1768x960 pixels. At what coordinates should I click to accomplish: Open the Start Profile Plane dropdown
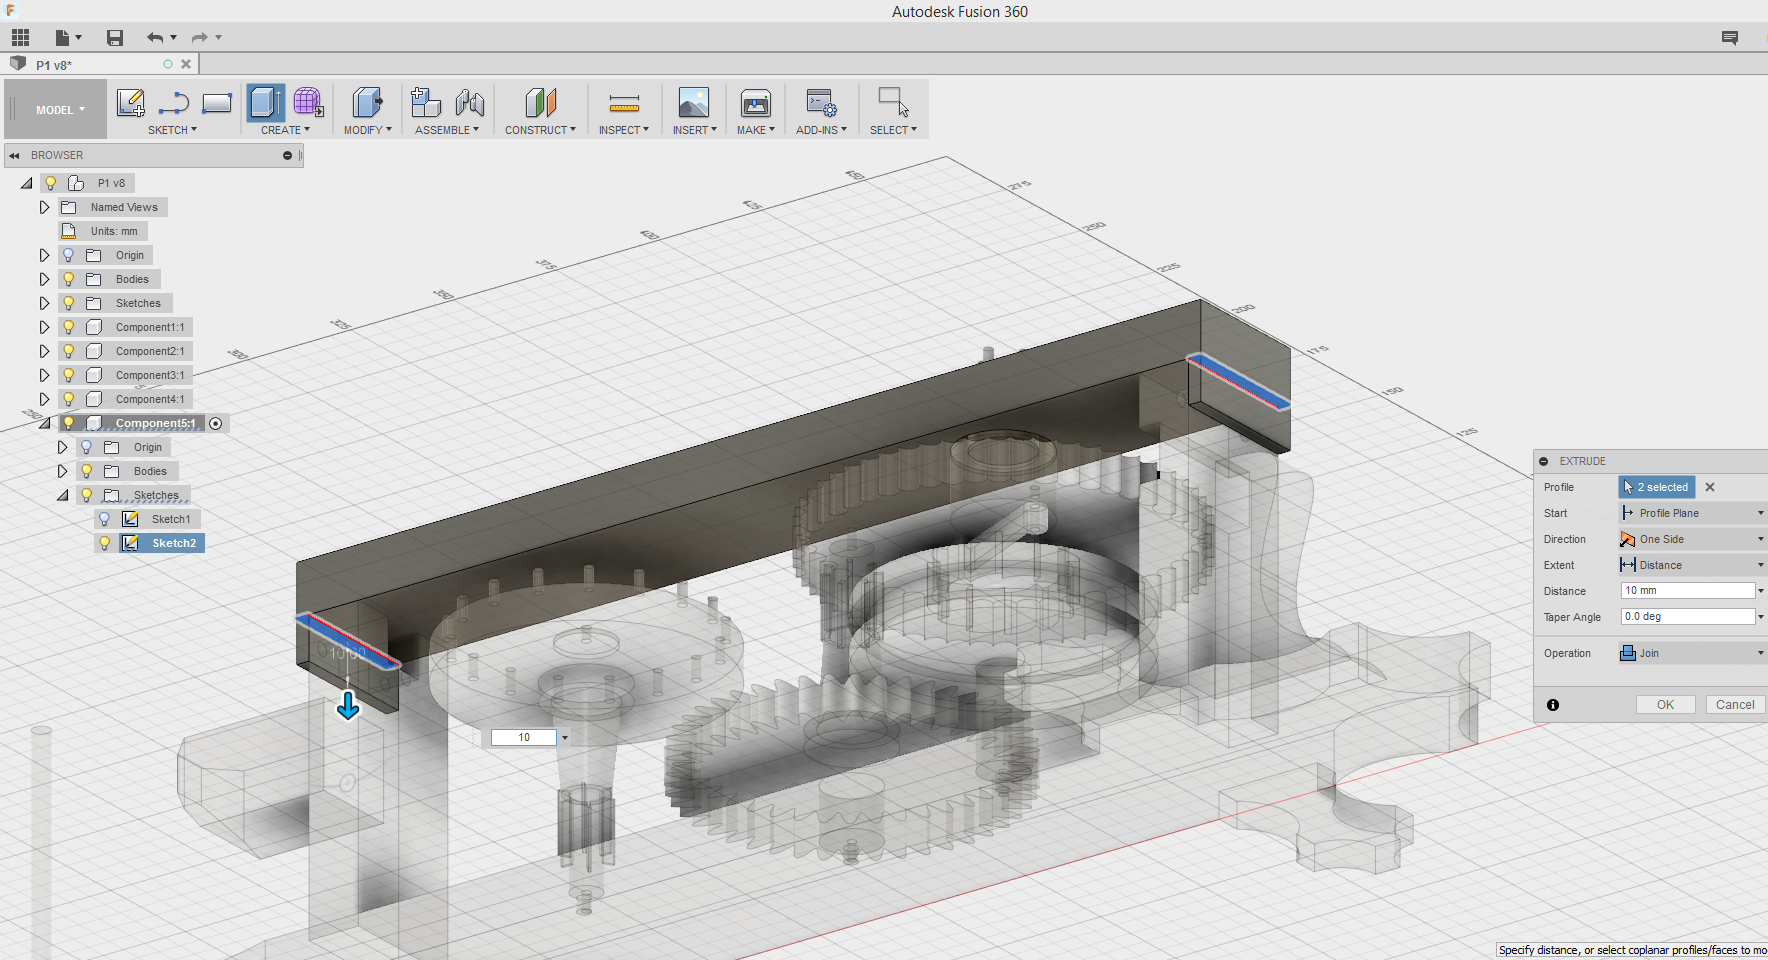[1692, 513]
